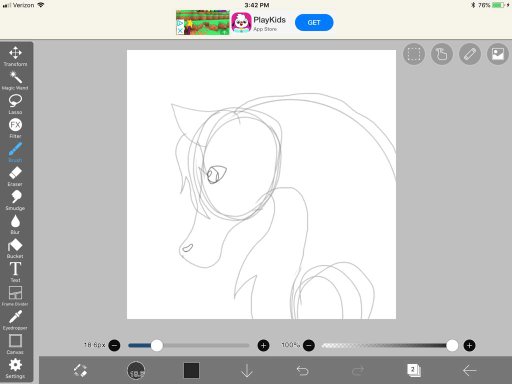Toggle brush and eraser switch icon
Screen dimensions: 512x384
(80, 370)
